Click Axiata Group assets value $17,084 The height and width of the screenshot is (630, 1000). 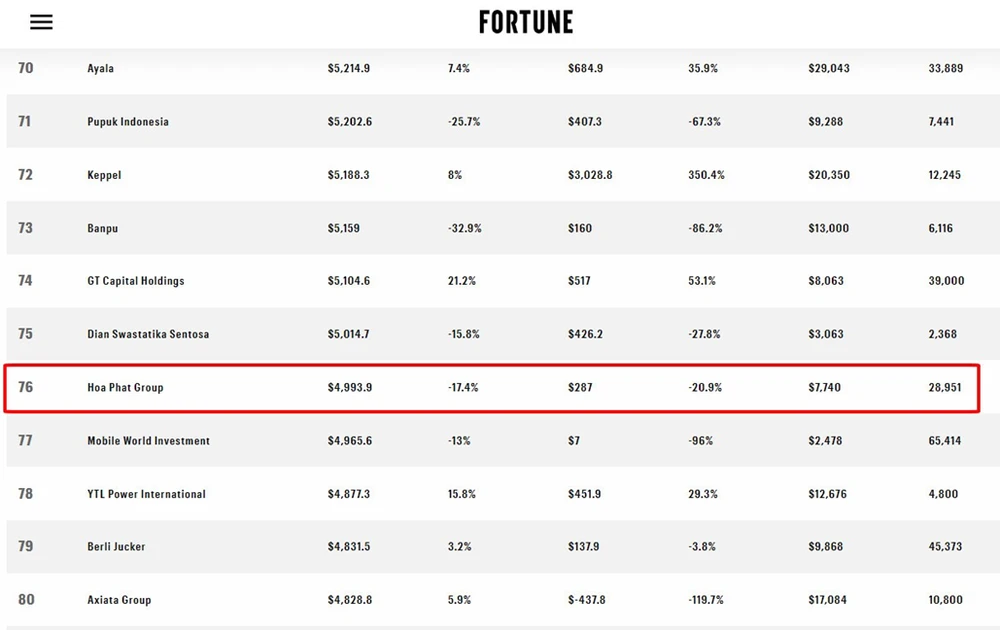point(829,600)
